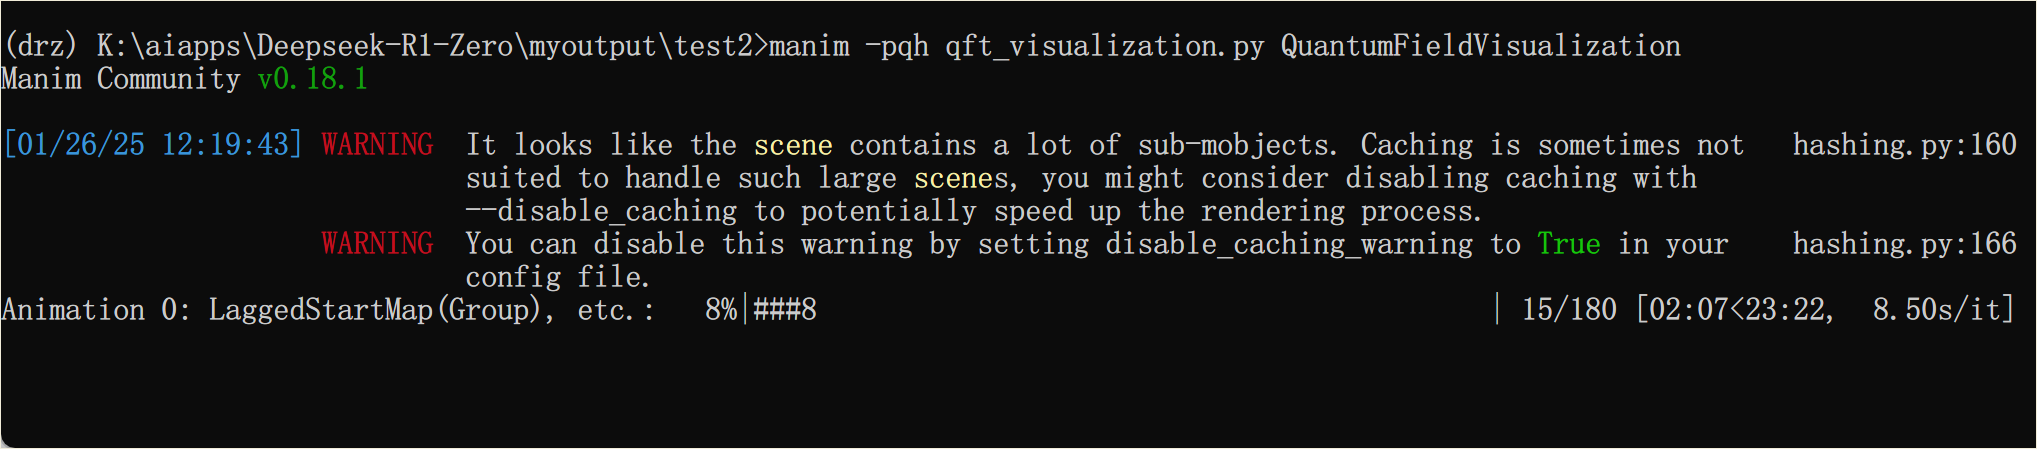Click the QuantumFieldVisualization scene name
Screen dimensions: 2037x449
click(1480, 46)
